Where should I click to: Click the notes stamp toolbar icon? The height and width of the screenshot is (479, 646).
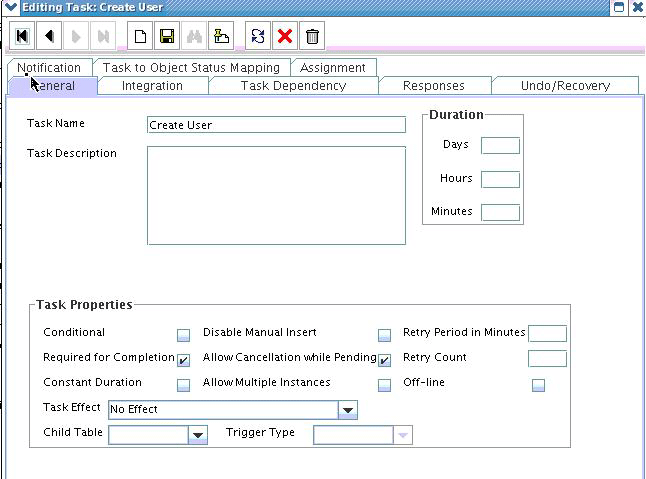tap(221, 36)
